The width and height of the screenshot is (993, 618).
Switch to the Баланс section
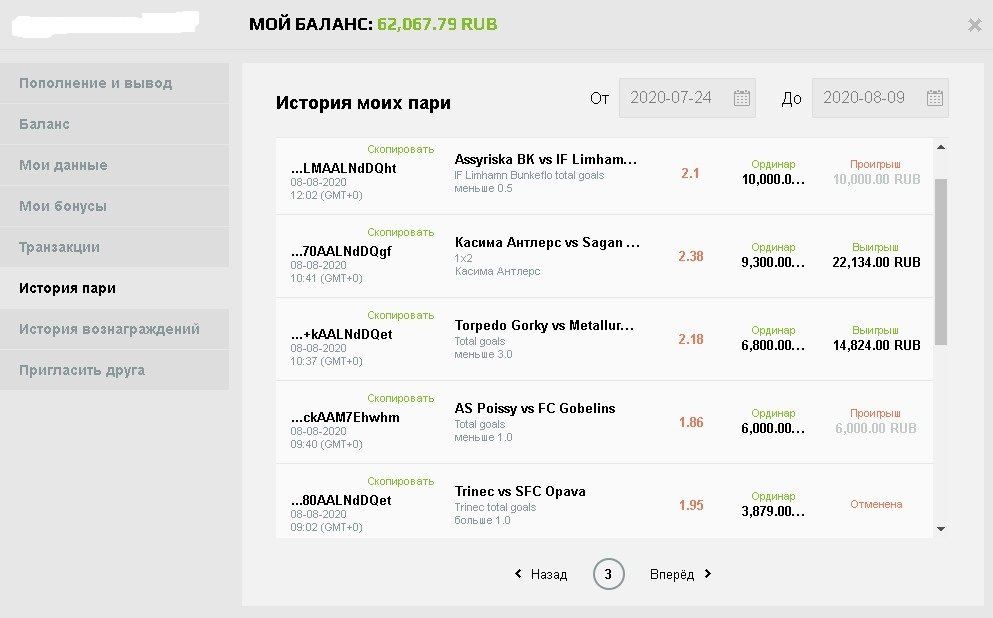44,124
